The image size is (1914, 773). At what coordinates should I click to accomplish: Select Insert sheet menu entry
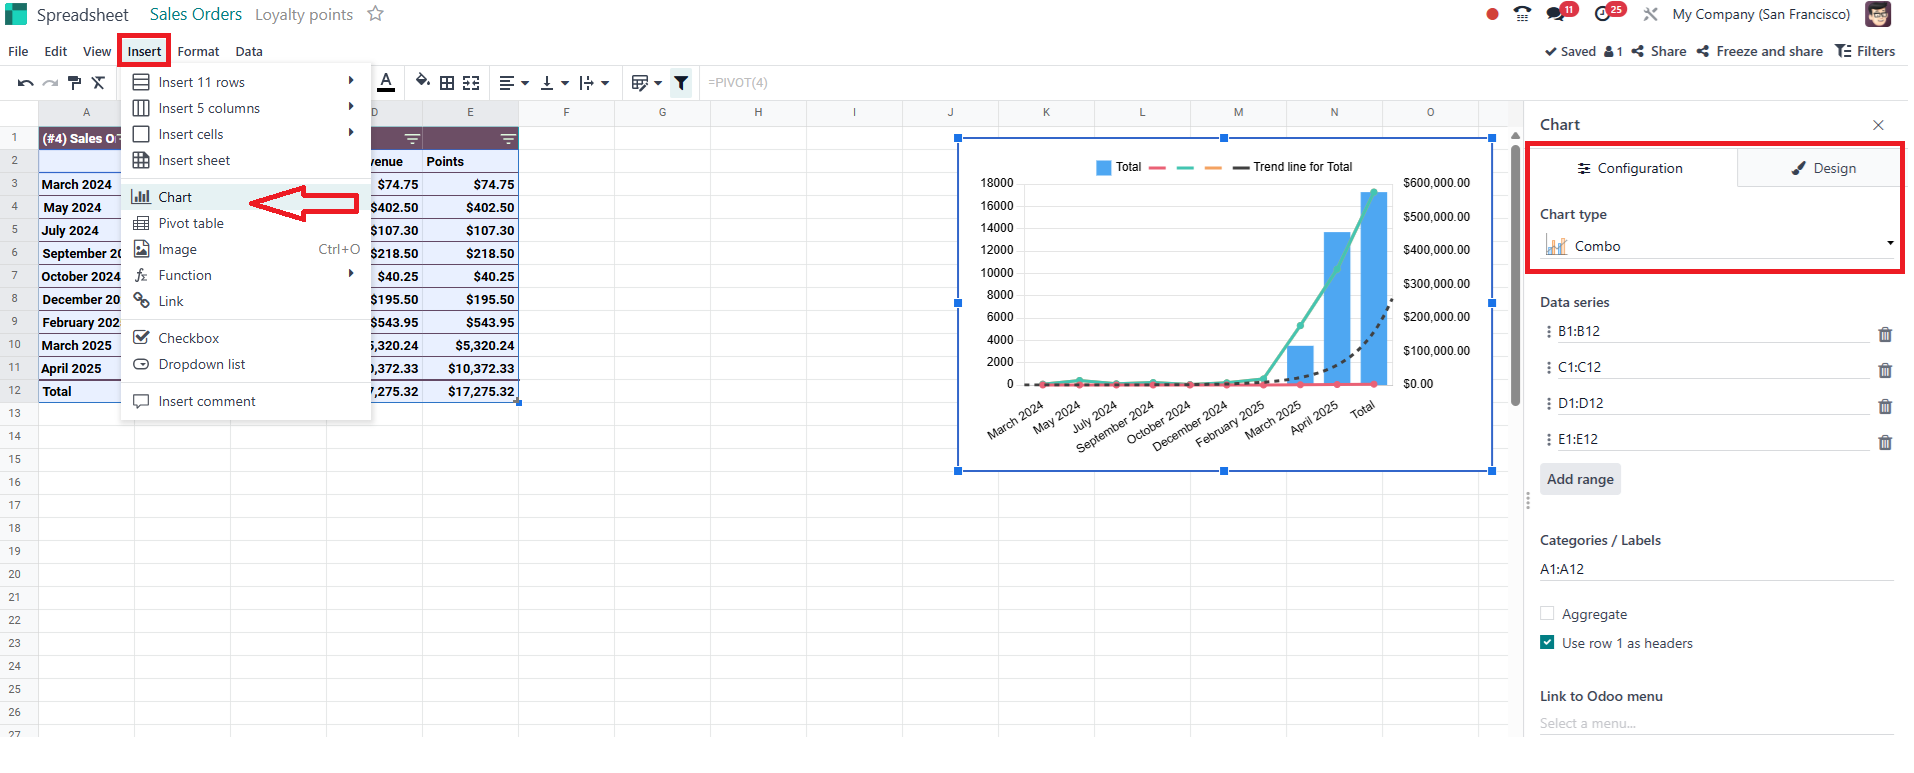[x=245, y=160]
